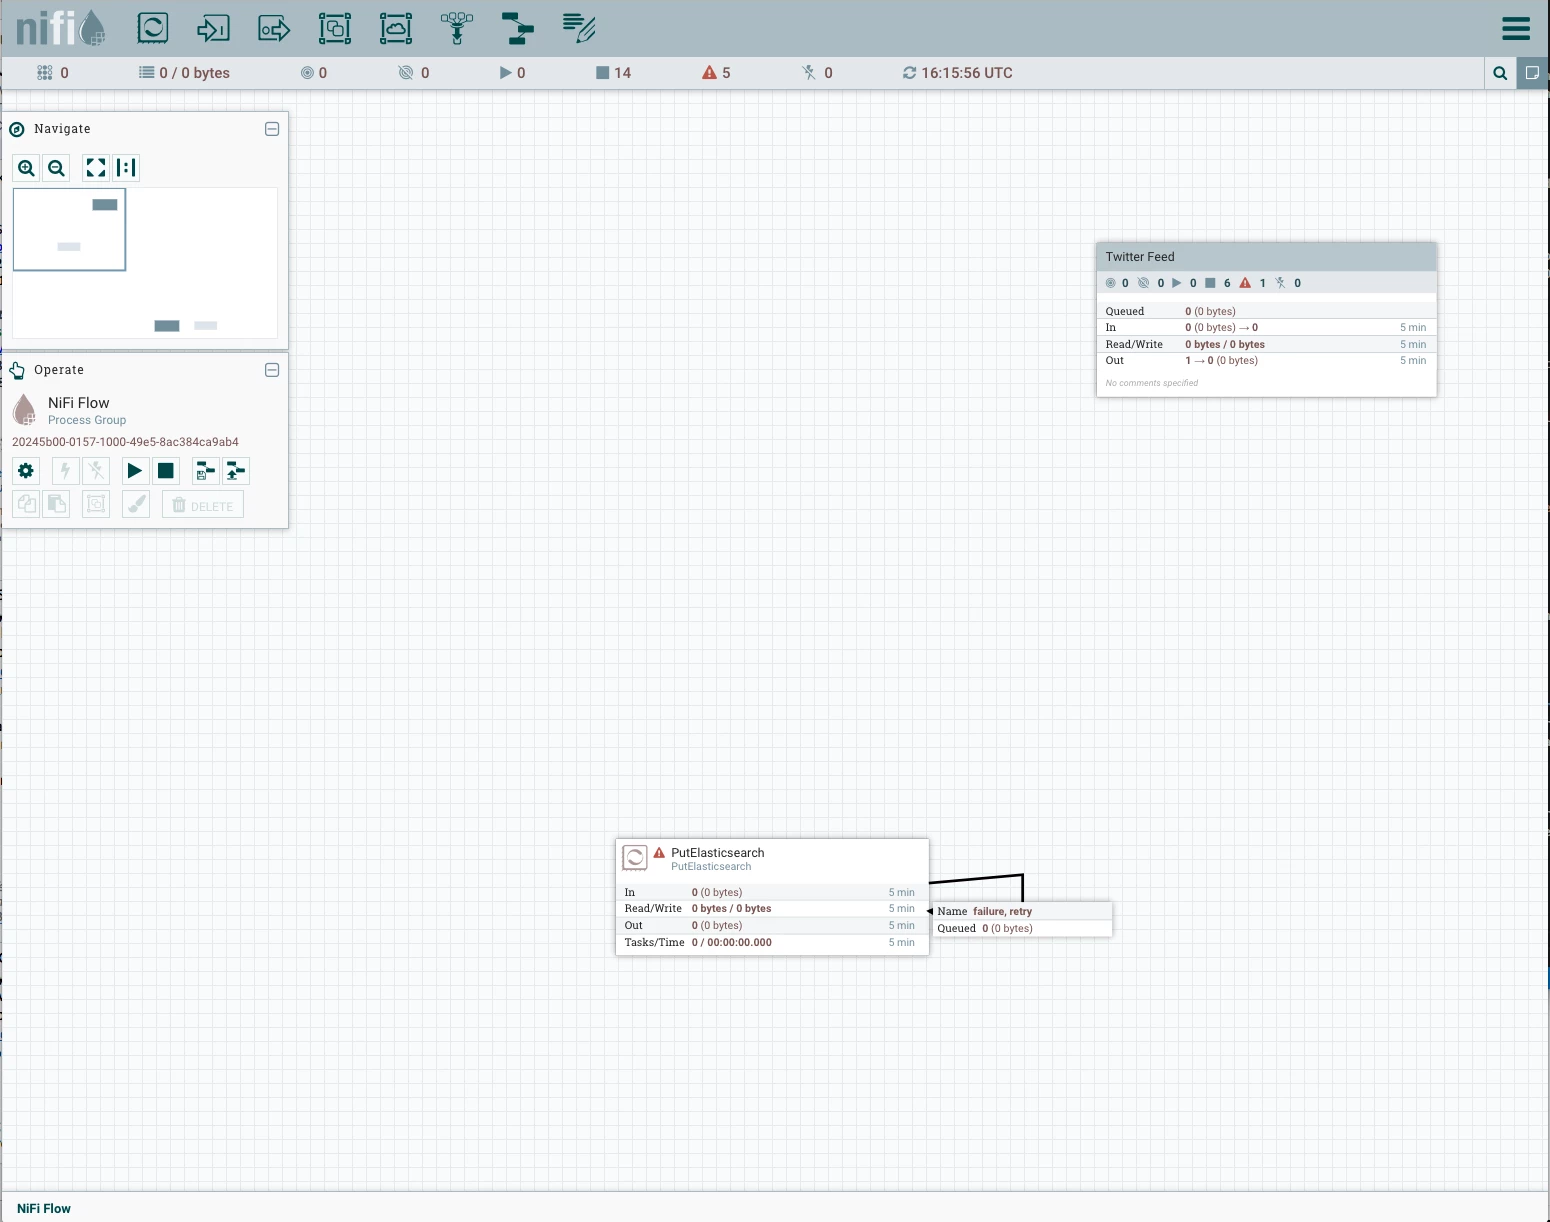Select the Template toolbar icon
Image resolution: width=1550 pixels, height=1222 pixels.
pos(518,28)
